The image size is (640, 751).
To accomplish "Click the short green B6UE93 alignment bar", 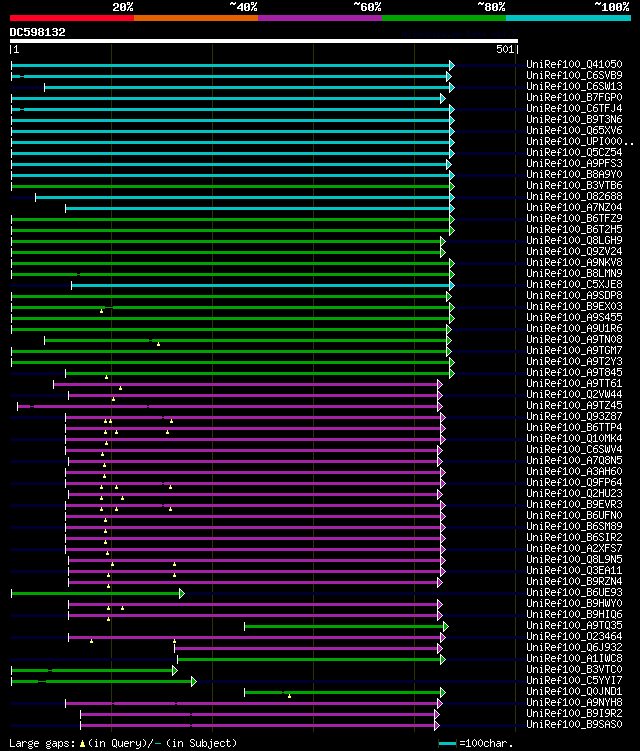I will [x=97, y=593].
